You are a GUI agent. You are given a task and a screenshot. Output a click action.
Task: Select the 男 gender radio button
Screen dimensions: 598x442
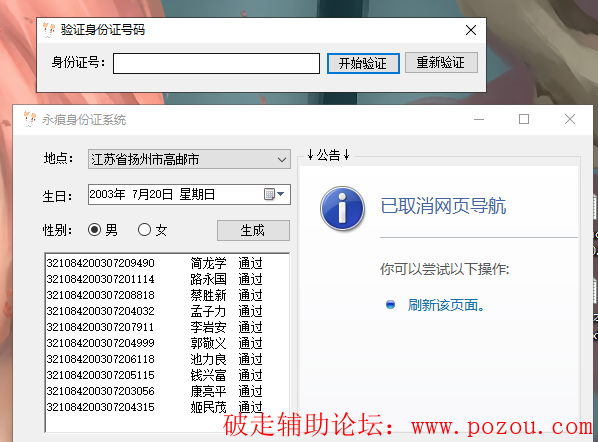click(95, 230)
